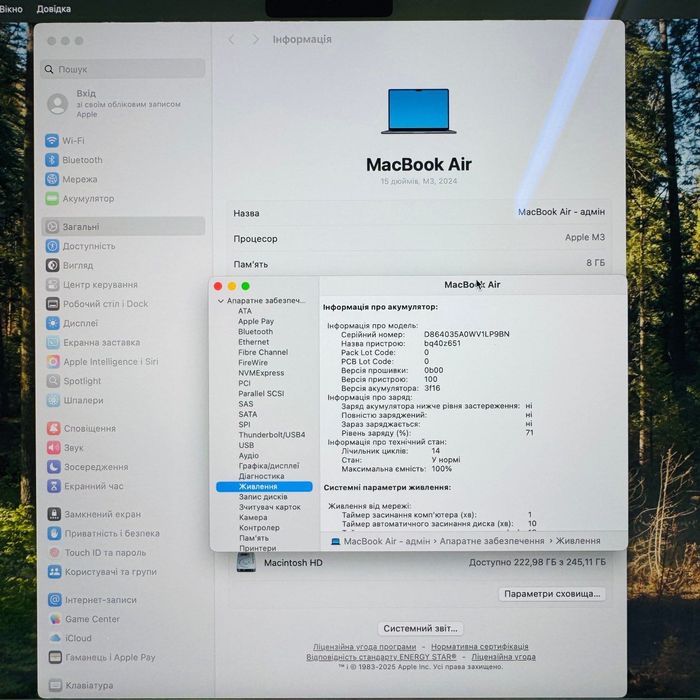Open the Вікно menu in menu bar

click(x=11, y=8)
